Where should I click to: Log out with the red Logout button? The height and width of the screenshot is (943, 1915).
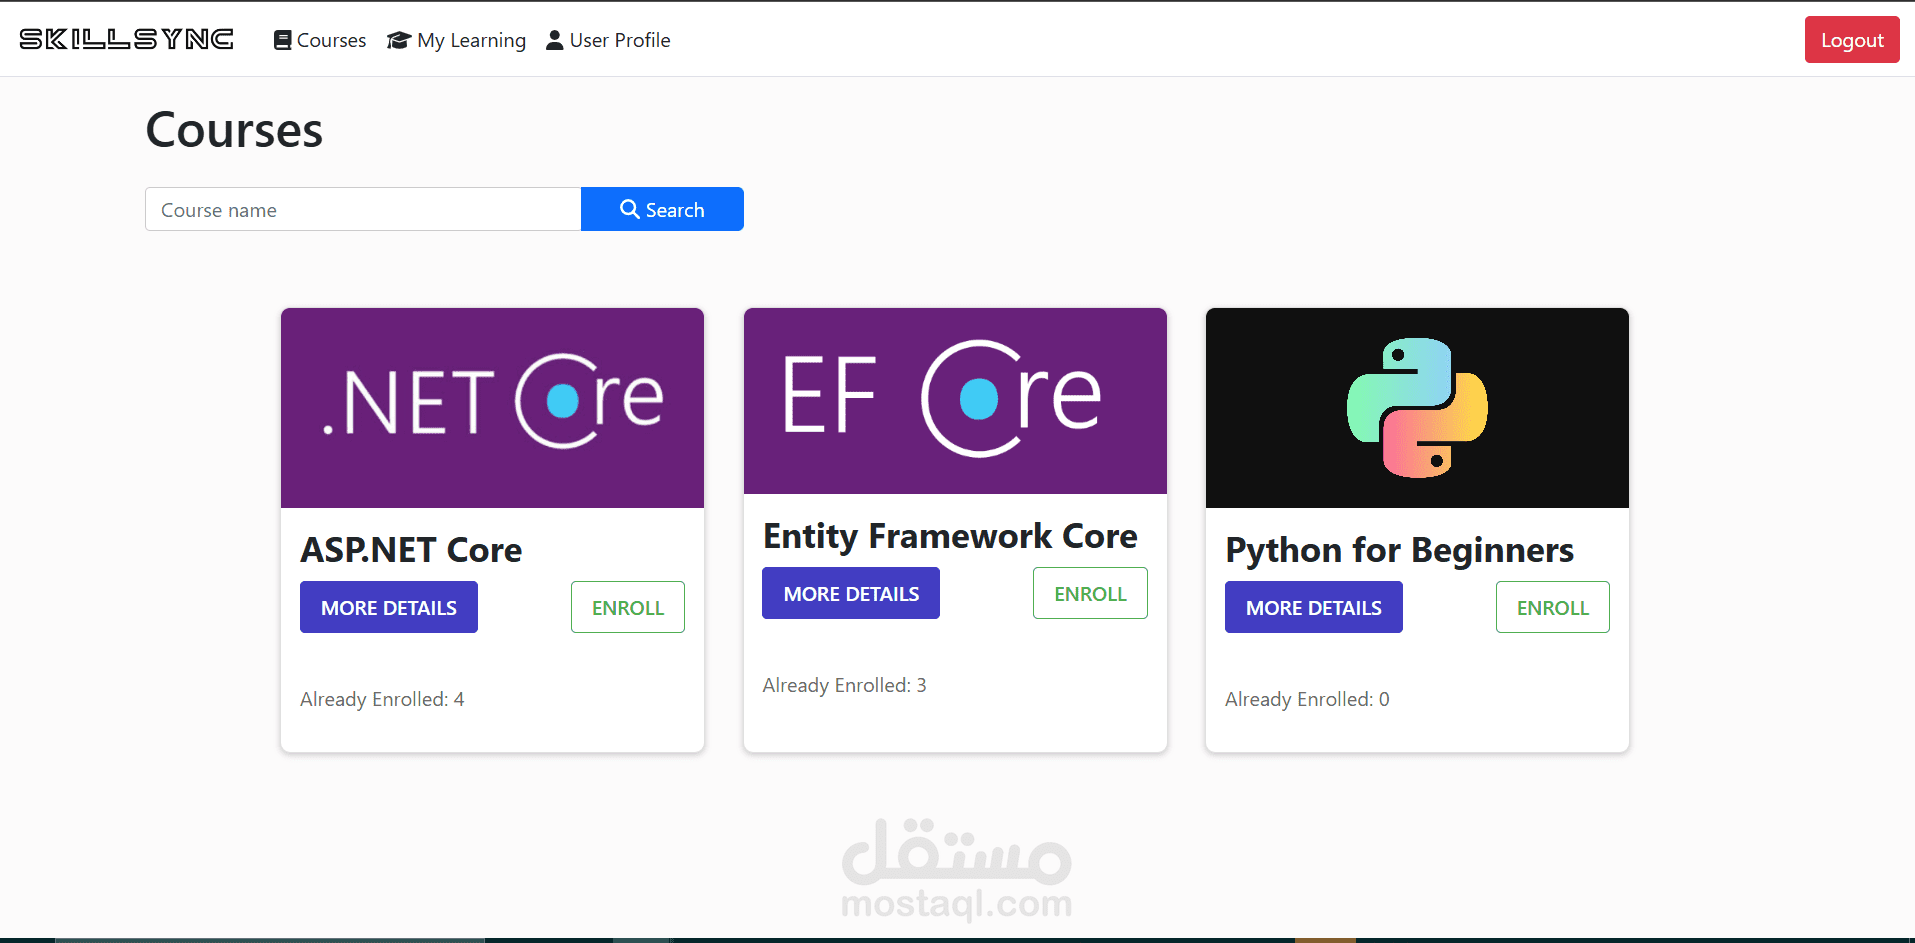coord(1852,40)
